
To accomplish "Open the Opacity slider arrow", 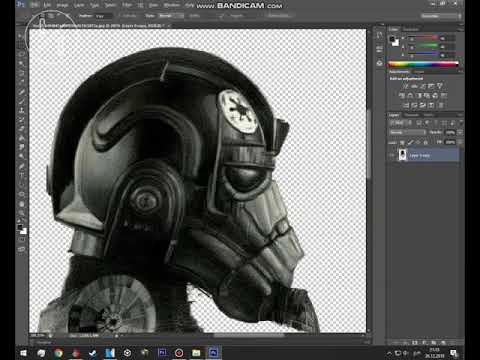I will click(460, 132).
